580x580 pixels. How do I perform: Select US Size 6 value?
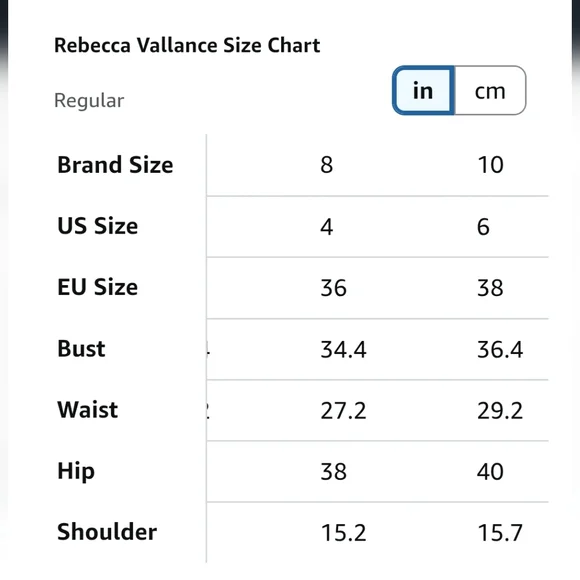point(483,226)
